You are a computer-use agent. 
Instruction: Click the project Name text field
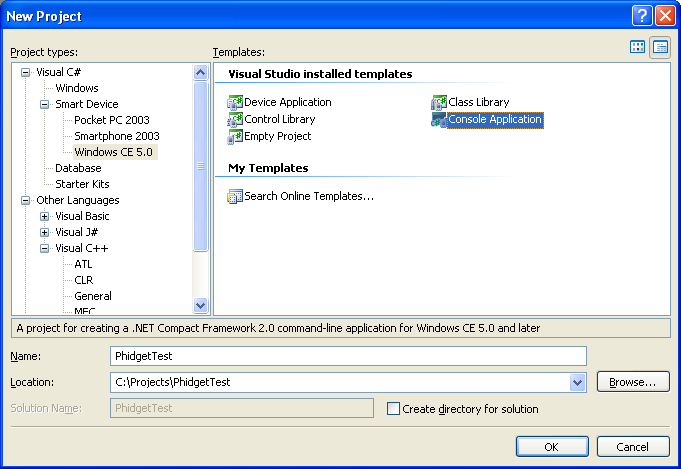(347, 356)
